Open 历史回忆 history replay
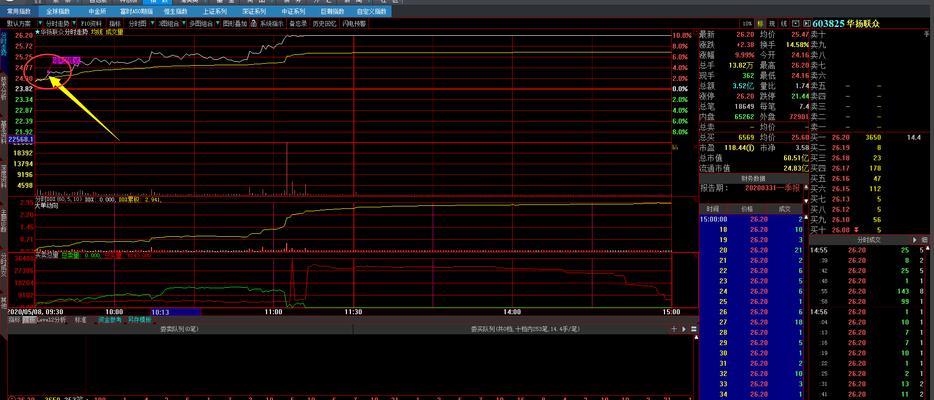This screenshot has width=934, height=400. click(325, 24)
